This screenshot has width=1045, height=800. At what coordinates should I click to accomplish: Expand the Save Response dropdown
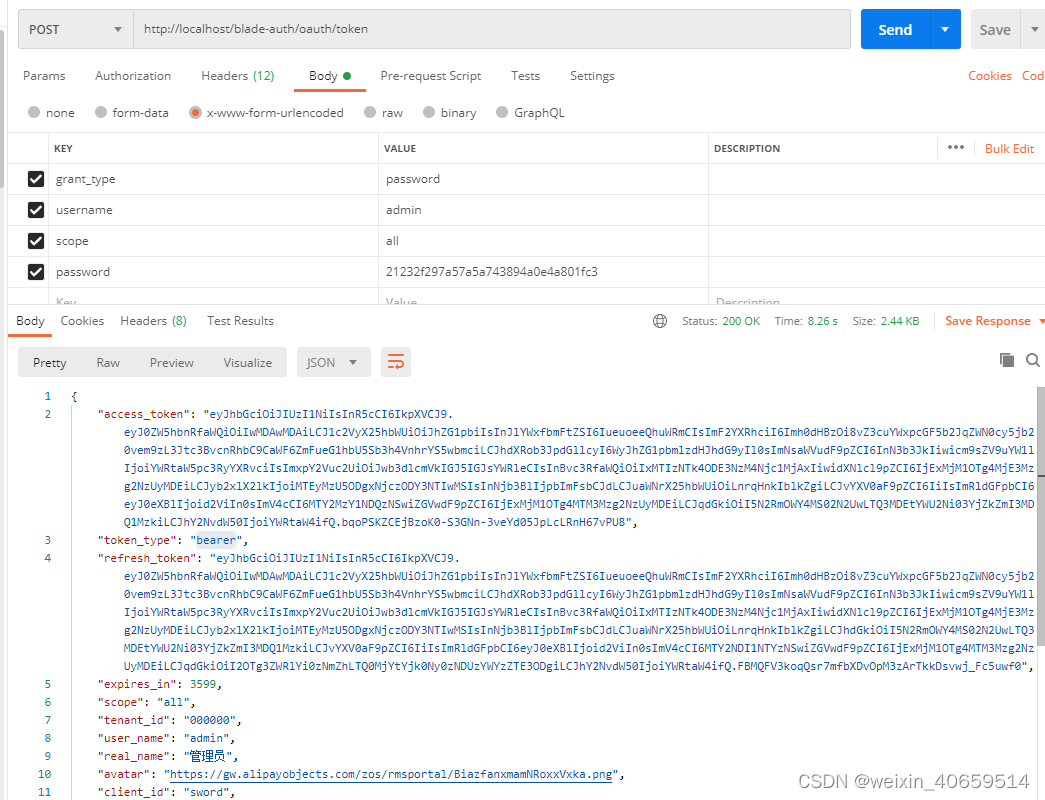click(1041, 321)
